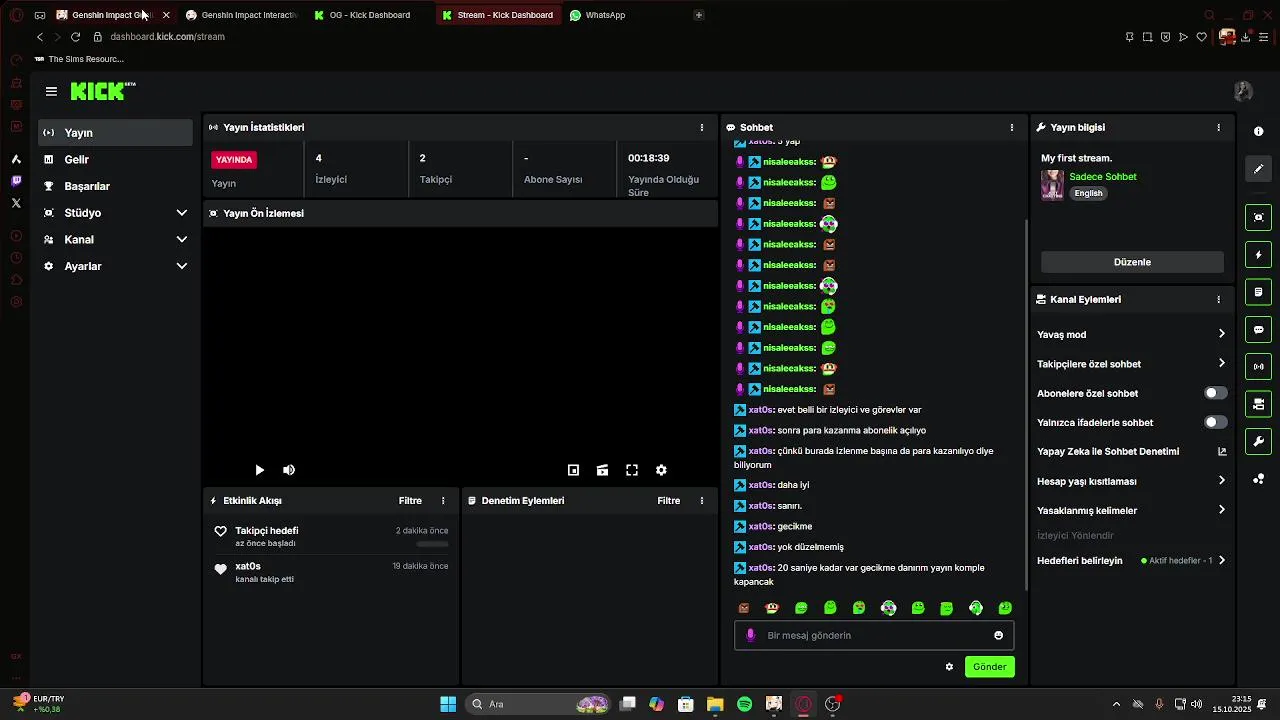
Task: Click Sadece Sohbet category link
Action: [x=1103, y=177]
